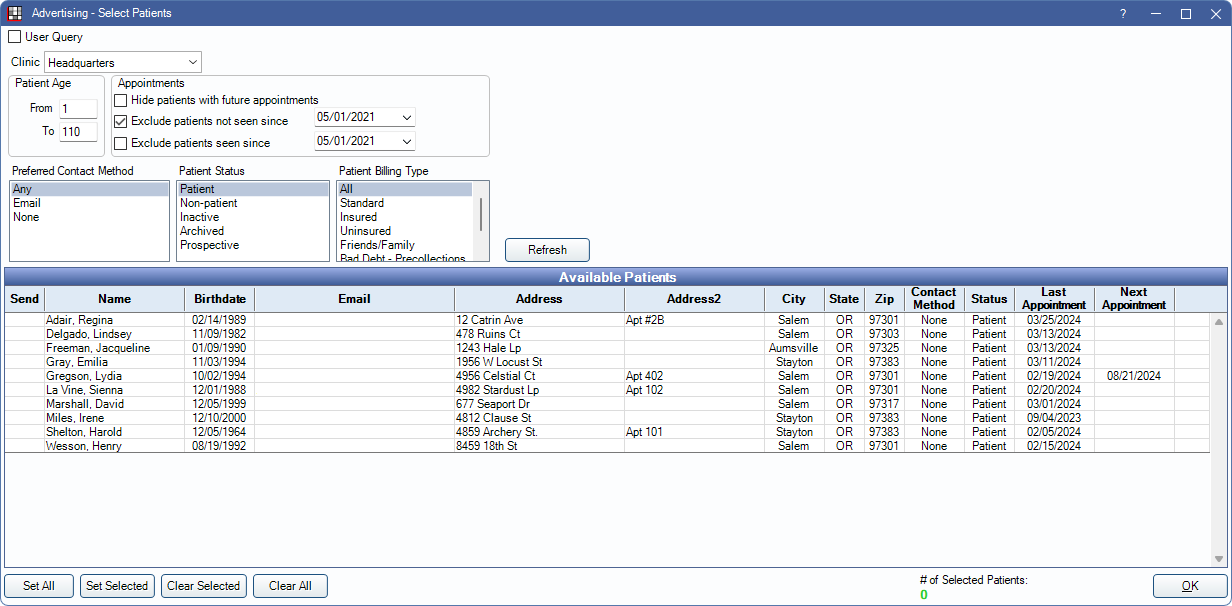Click the help question mark icon

pyautogui.click(x=1123, y=14)
